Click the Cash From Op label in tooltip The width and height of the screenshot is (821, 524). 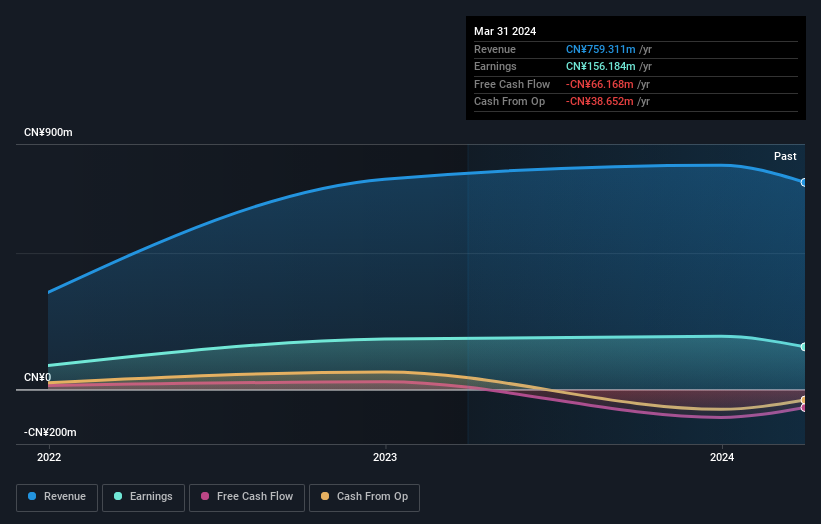pos(509,102)
